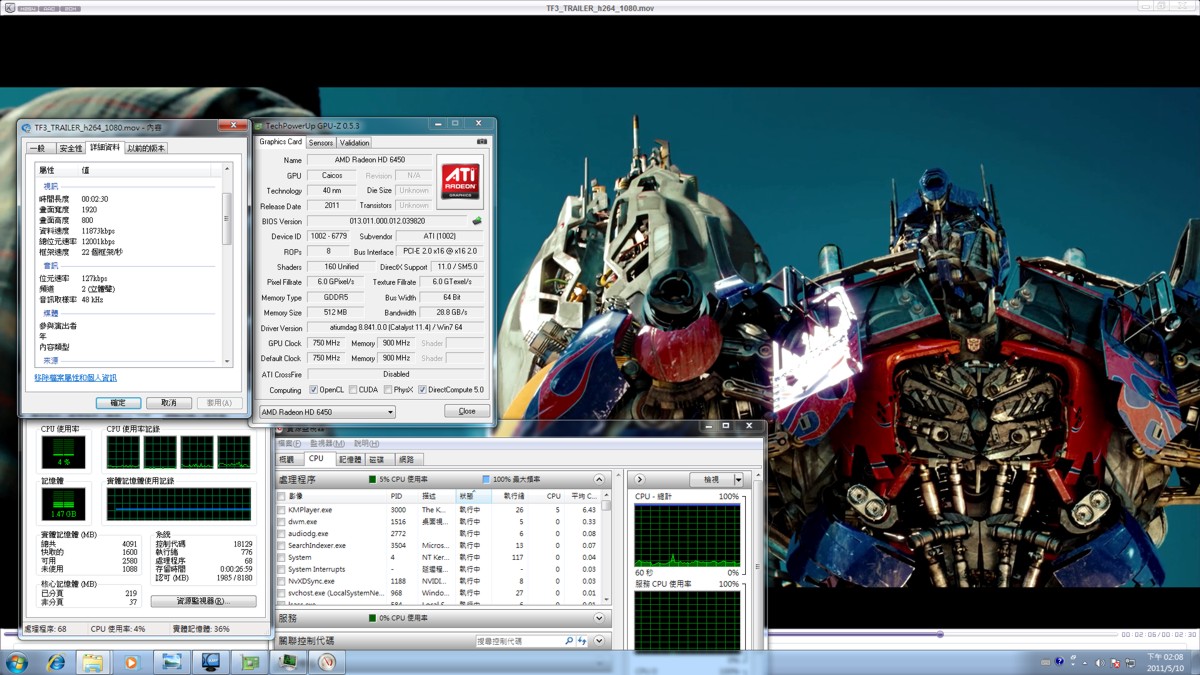The width and height of the screenshot is (1200, 675).
Task: Click the ATI Radeon logo in GPU-Z
Action: coord(460,181)
